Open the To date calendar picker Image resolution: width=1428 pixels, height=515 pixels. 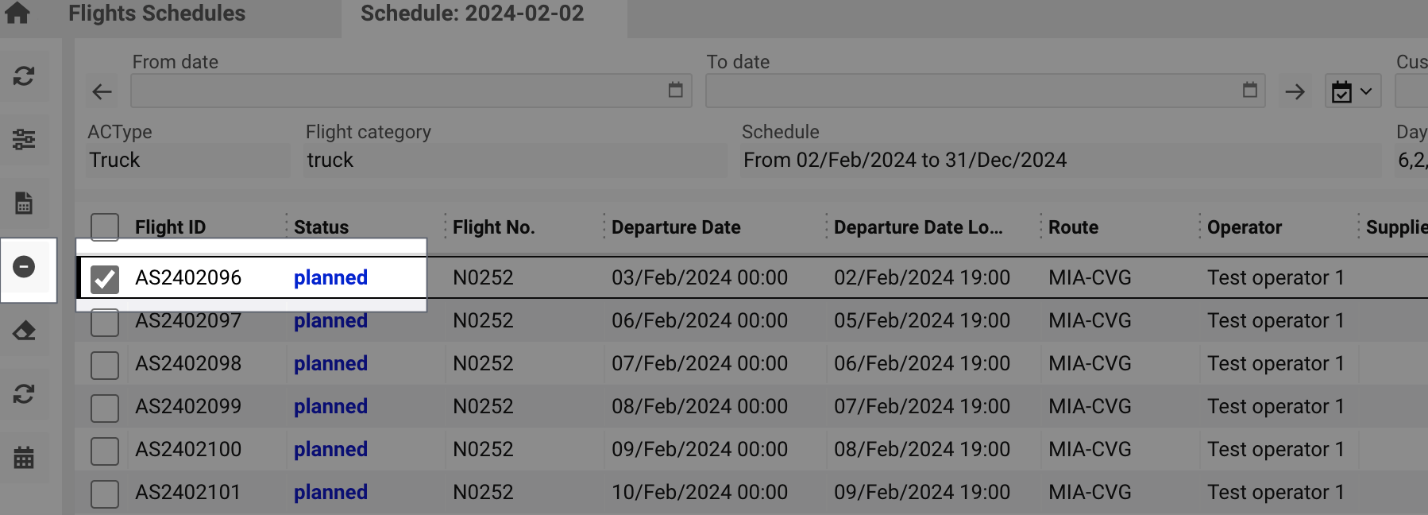tap(1249, 91)
